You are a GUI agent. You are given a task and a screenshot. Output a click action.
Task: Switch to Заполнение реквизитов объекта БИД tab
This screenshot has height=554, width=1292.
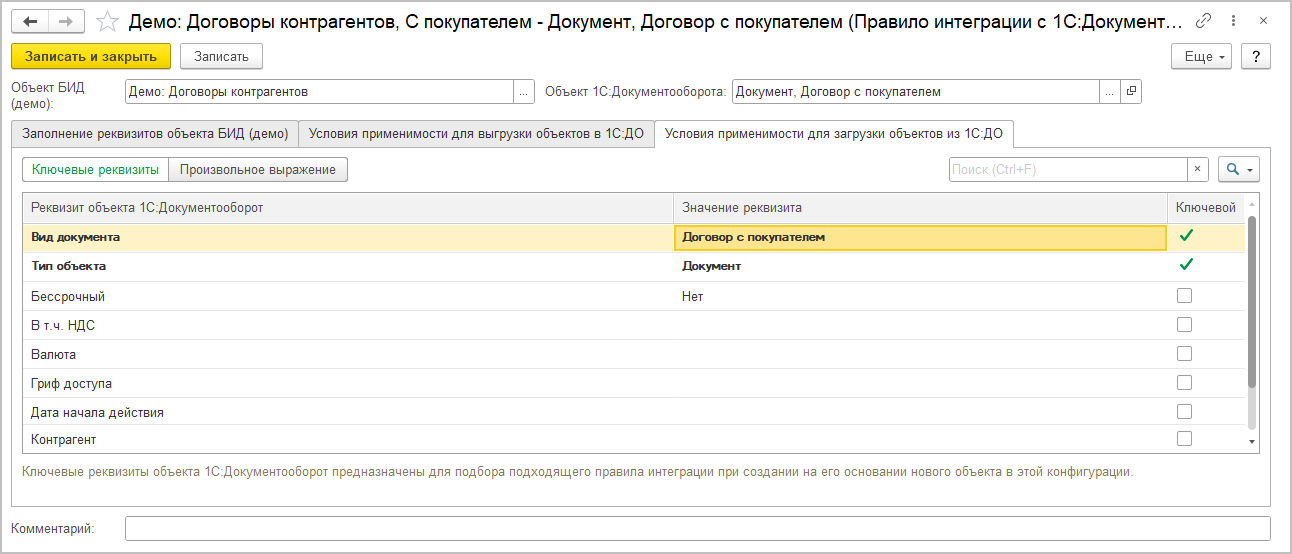click(154, 133)
